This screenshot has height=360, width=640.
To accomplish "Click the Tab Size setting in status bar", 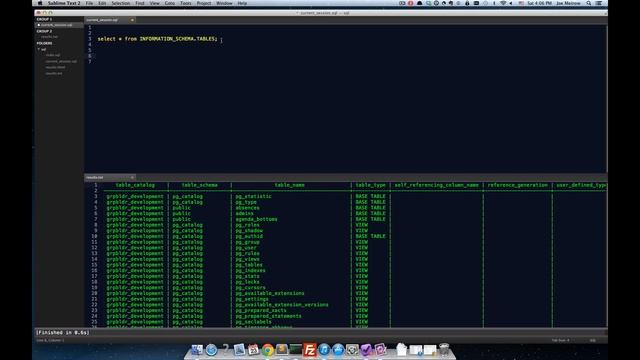I will 560,340.
